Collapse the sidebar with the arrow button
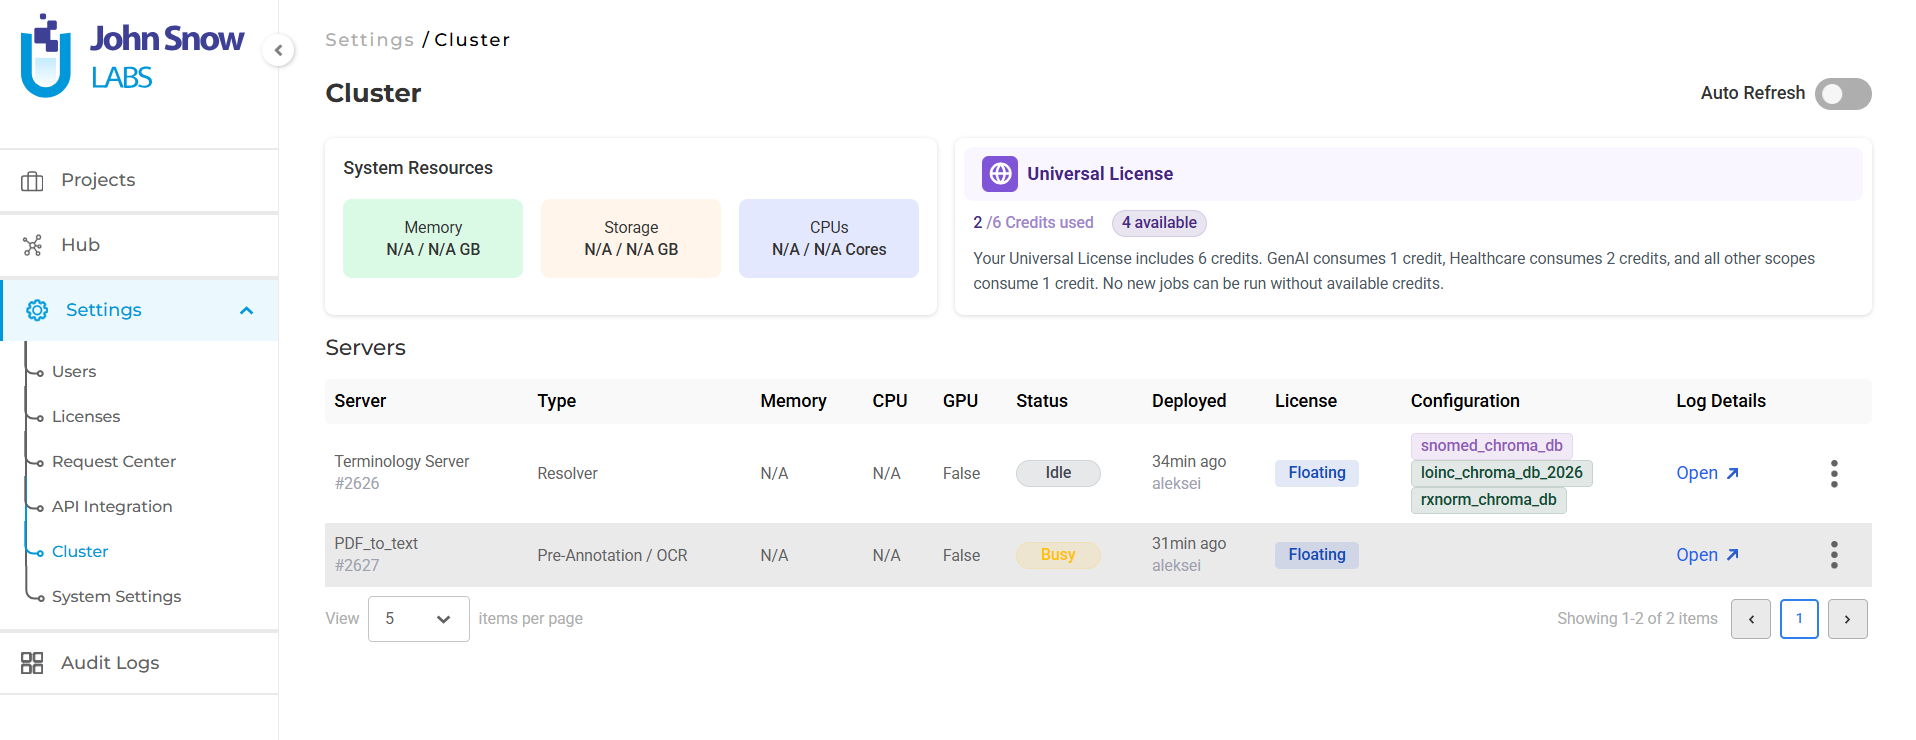Viewport: 1916px width, 740px height. 278,50
